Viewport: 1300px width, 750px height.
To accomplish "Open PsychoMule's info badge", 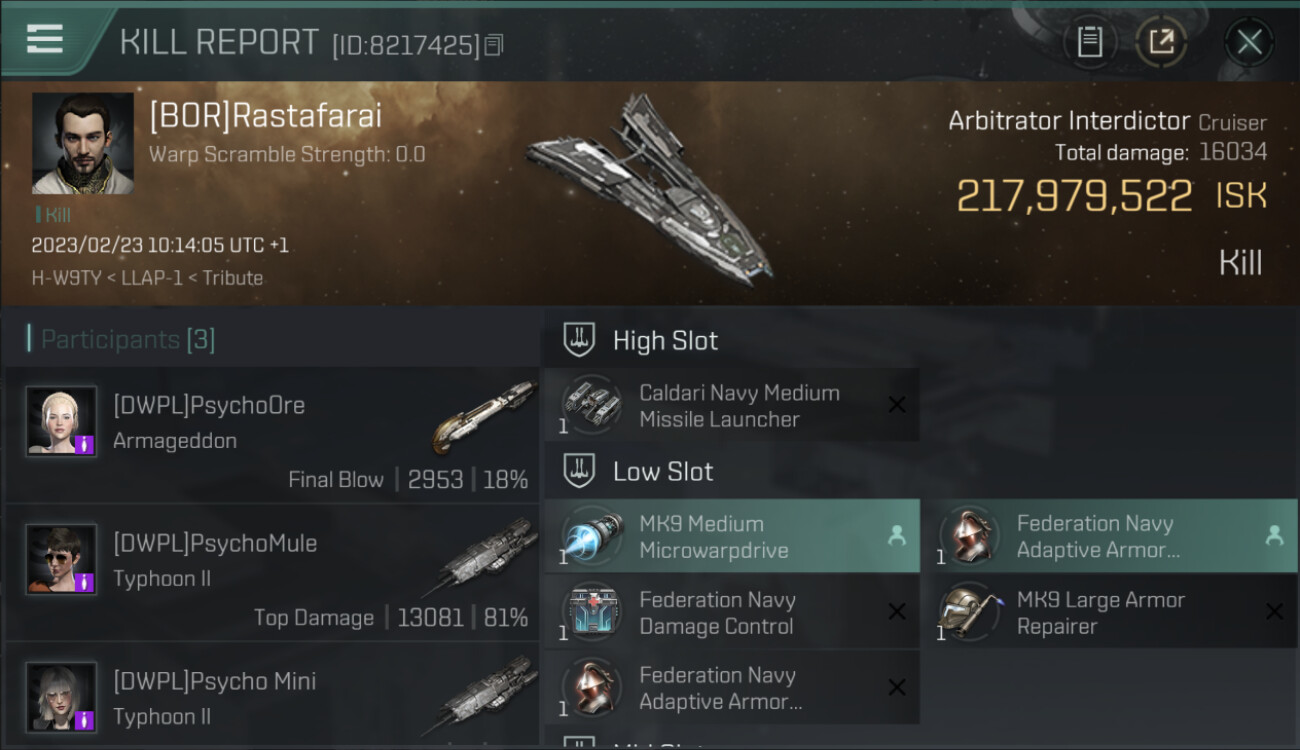I will point(85,581).
